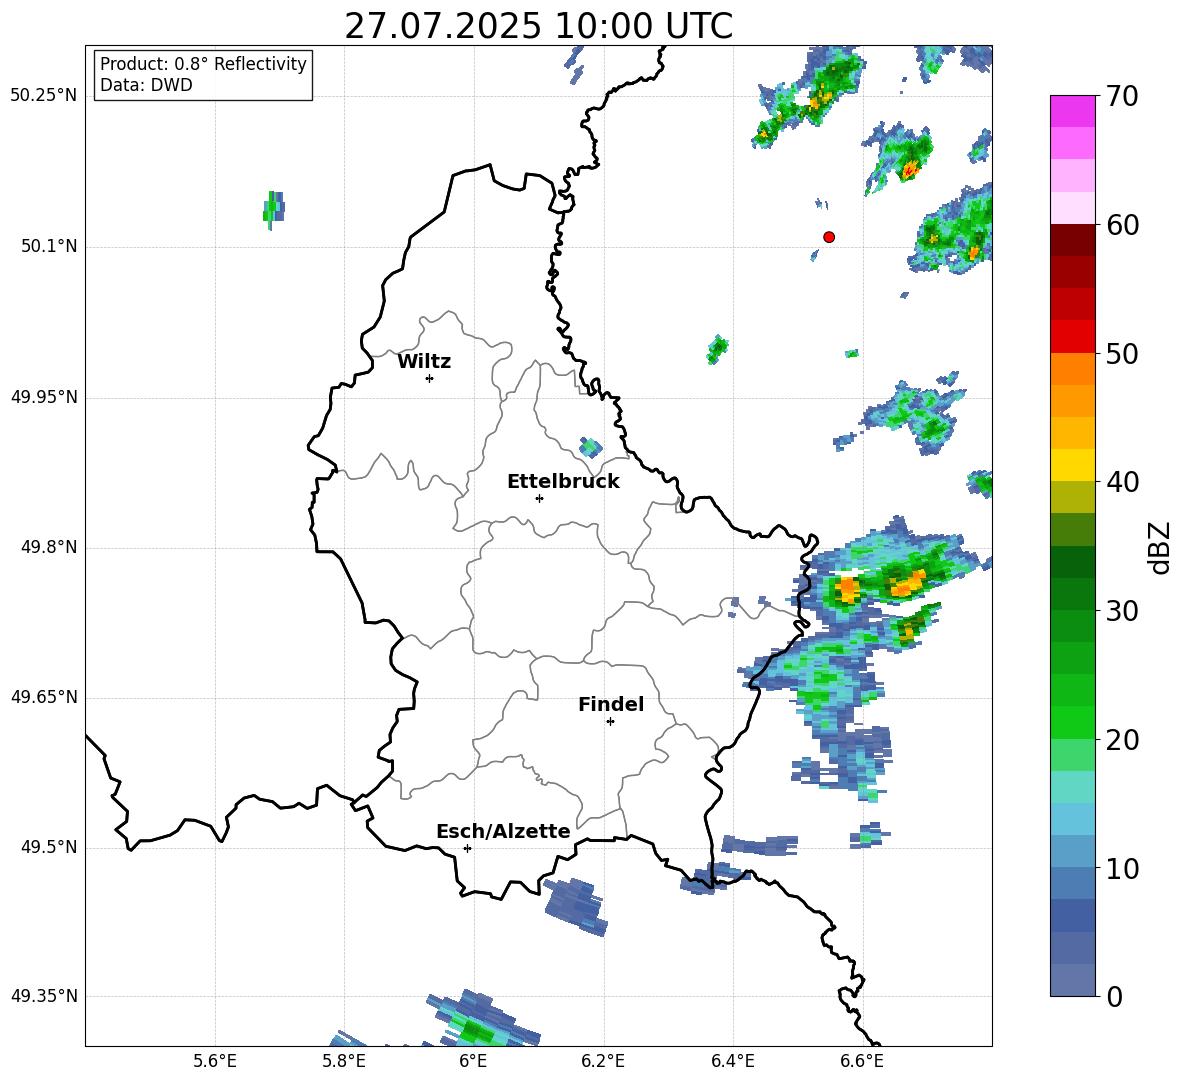The width and height of the screenshot is (1184, 1081).
Task: Click the 49.65°N latitude label
Action: pos(44,697)
